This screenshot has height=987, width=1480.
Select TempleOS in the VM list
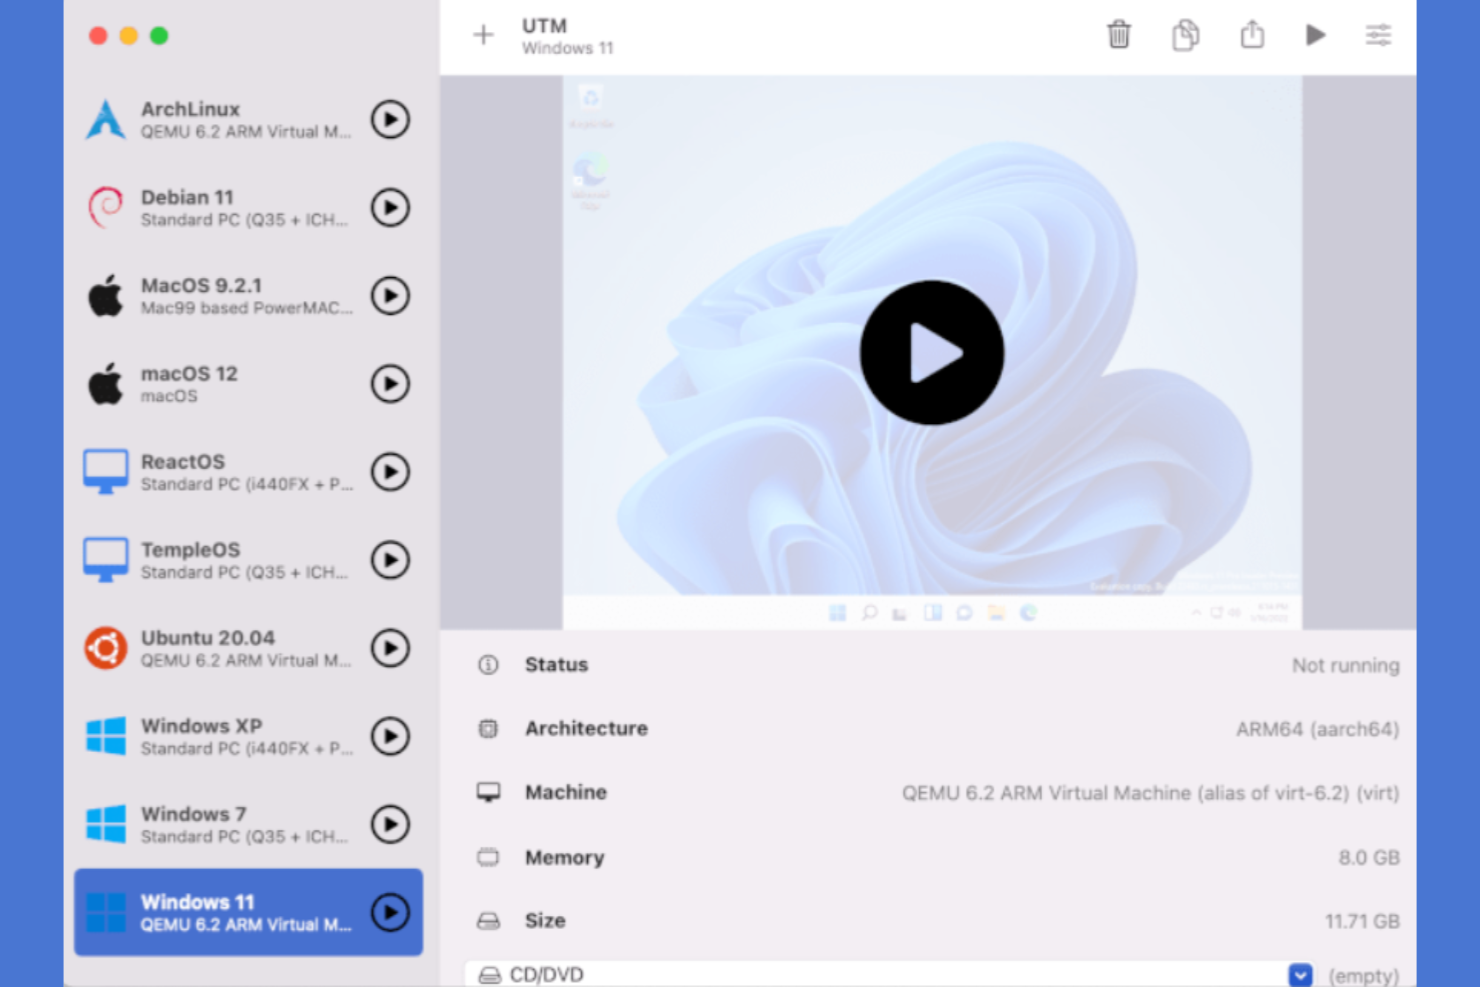248,559
